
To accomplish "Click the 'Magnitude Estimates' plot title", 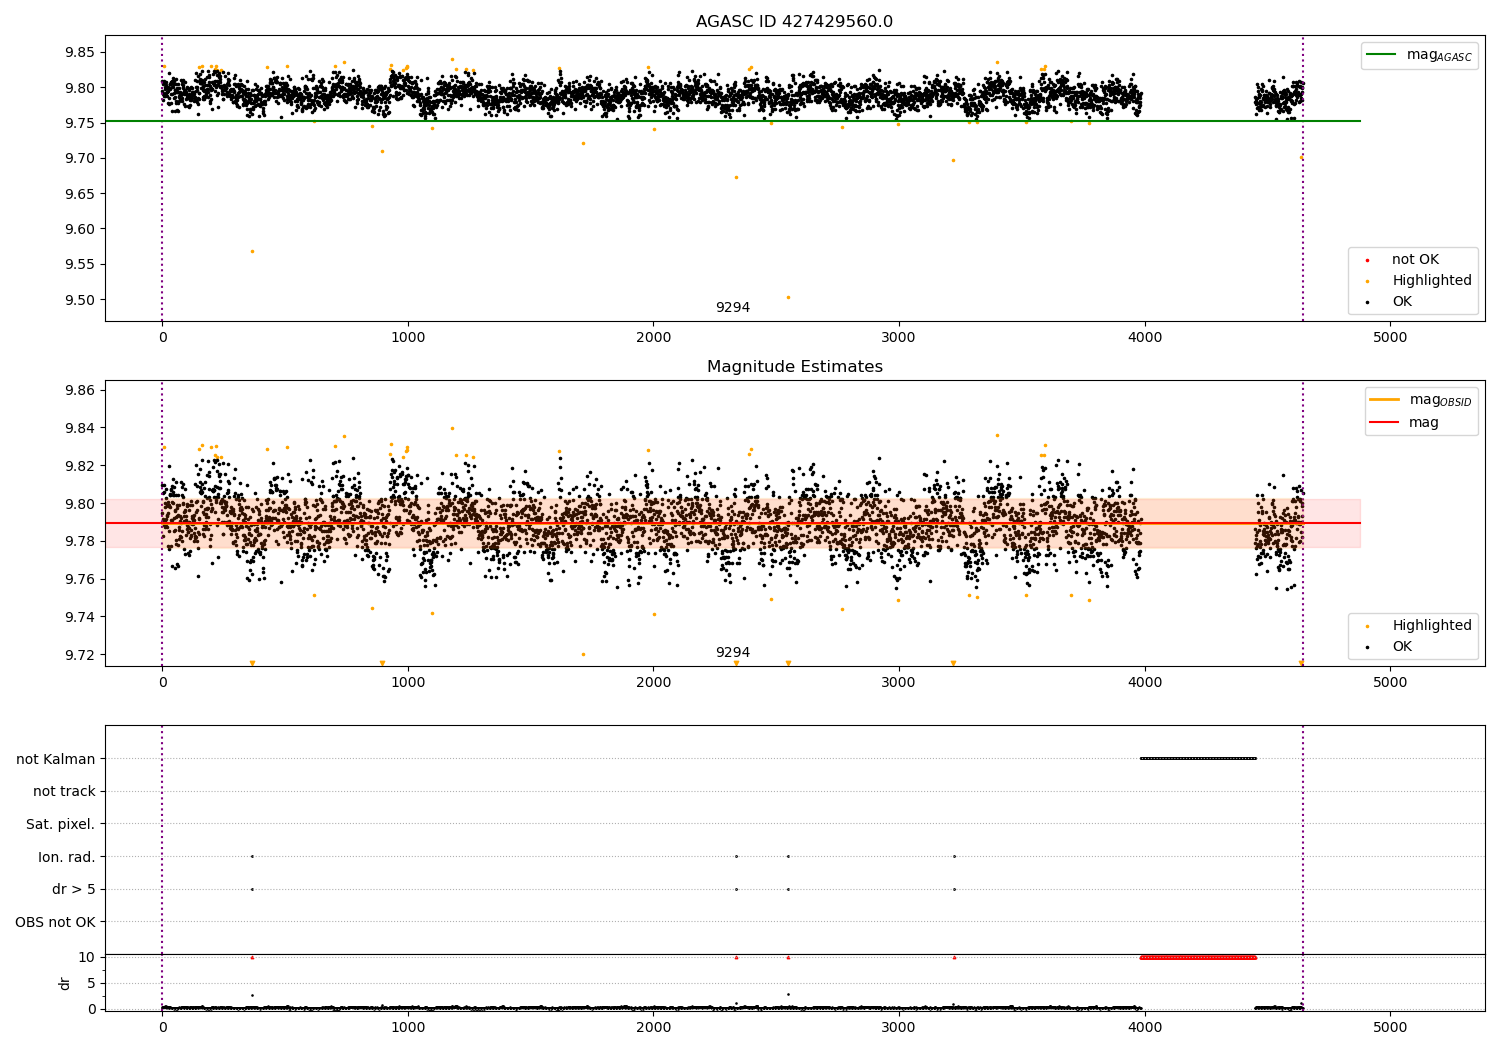I will (795, 367).
